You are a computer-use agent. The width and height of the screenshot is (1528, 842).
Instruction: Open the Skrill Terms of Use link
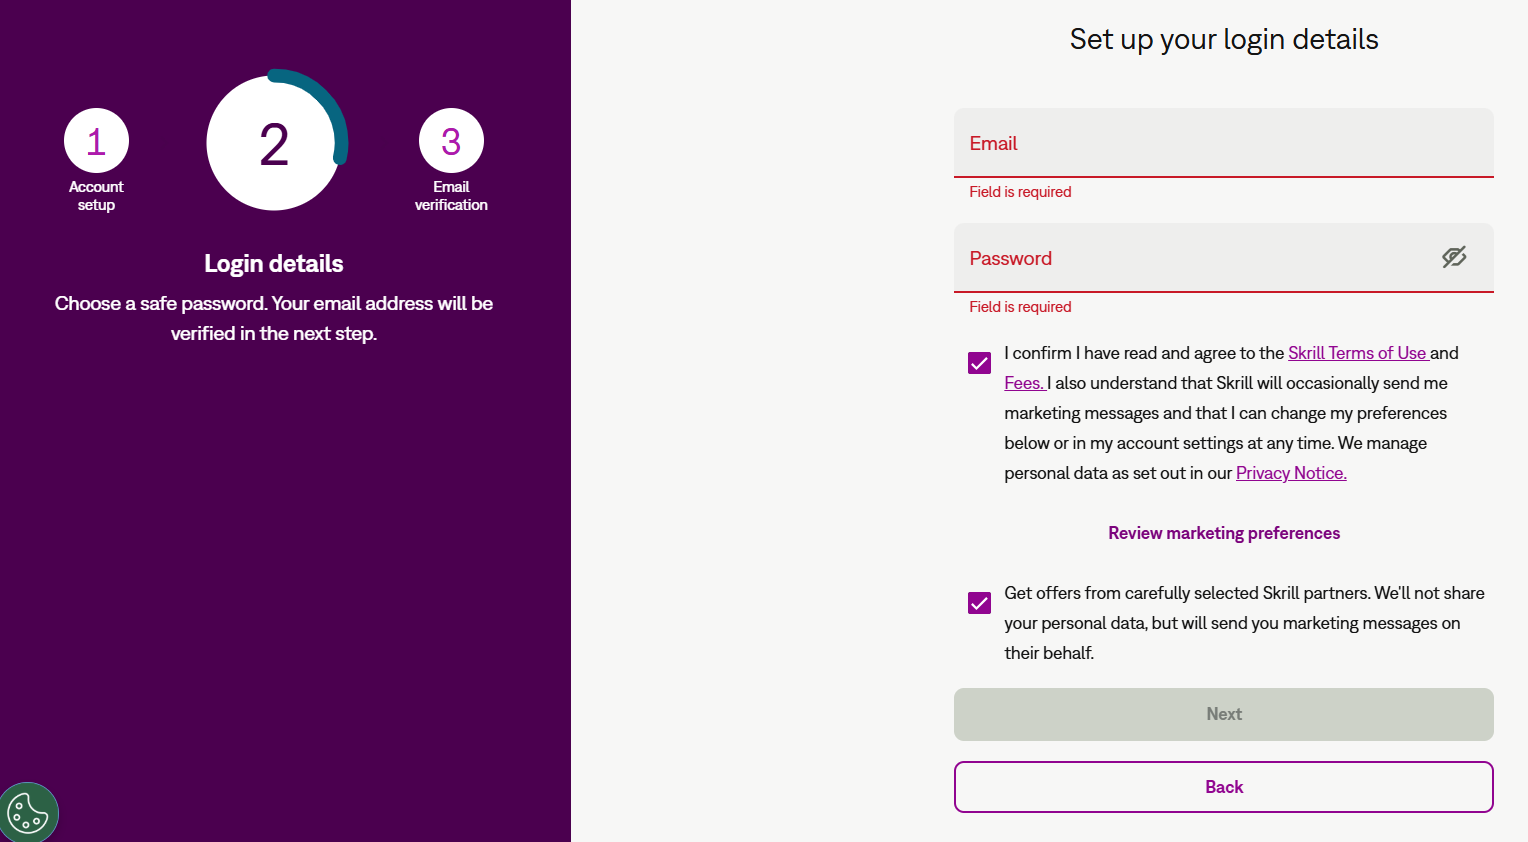[1358, 353]
